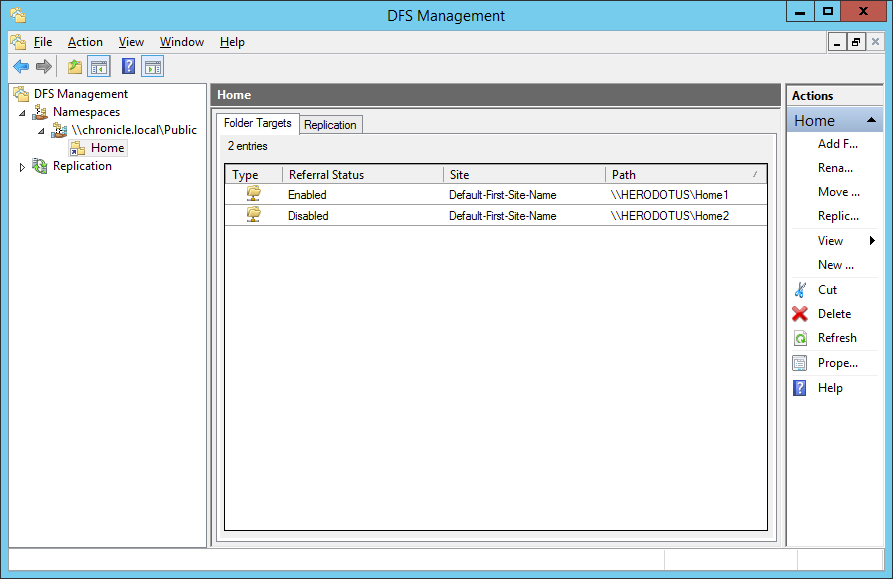Image resolution: width=893 pixels, height=580 pixels.
Task: Click the Back arrow toolbar icon
Action: click(x=20, y=67)
